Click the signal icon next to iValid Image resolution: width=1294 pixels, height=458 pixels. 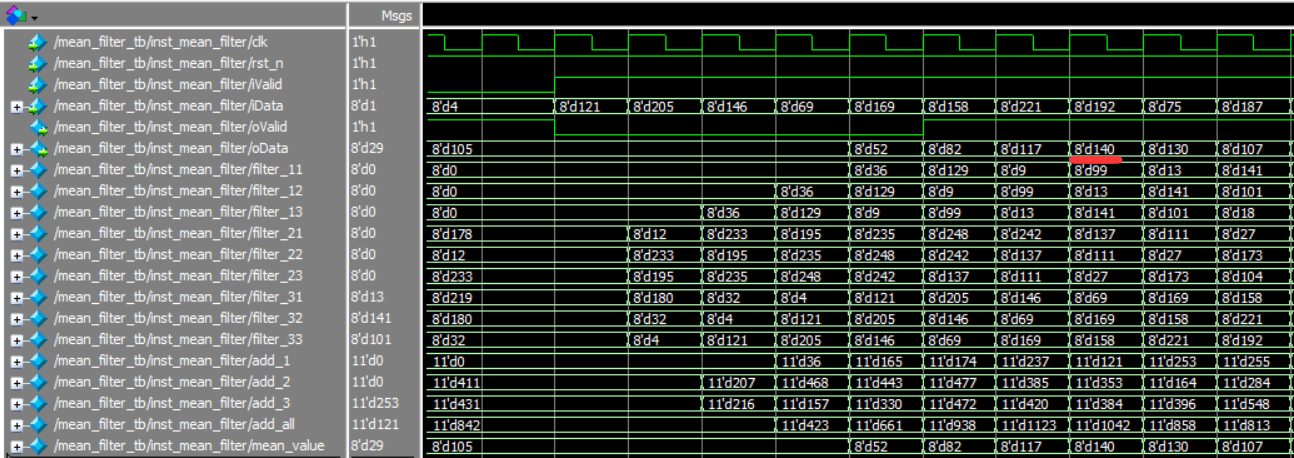coord(39,84)
